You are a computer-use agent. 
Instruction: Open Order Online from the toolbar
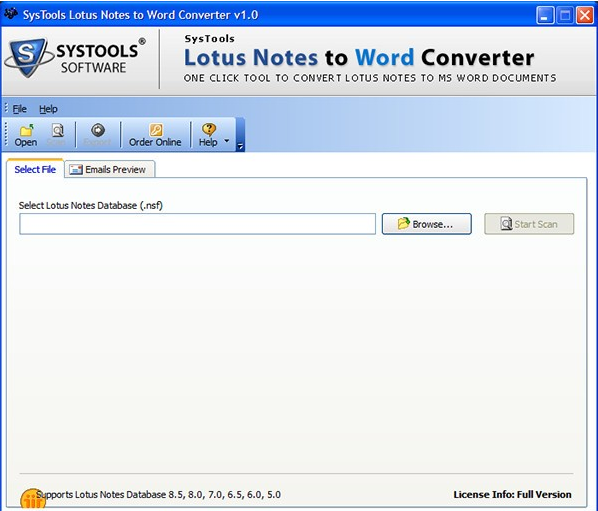(x=155, y=135)
